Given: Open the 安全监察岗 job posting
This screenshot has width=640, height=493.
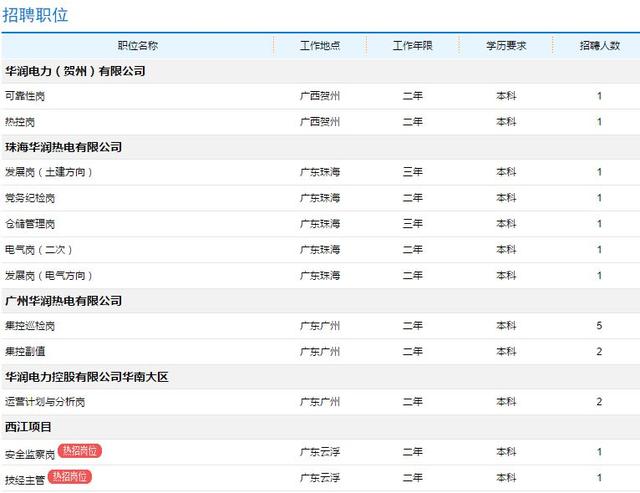Looking at the screenshot, I should (30, 454).
